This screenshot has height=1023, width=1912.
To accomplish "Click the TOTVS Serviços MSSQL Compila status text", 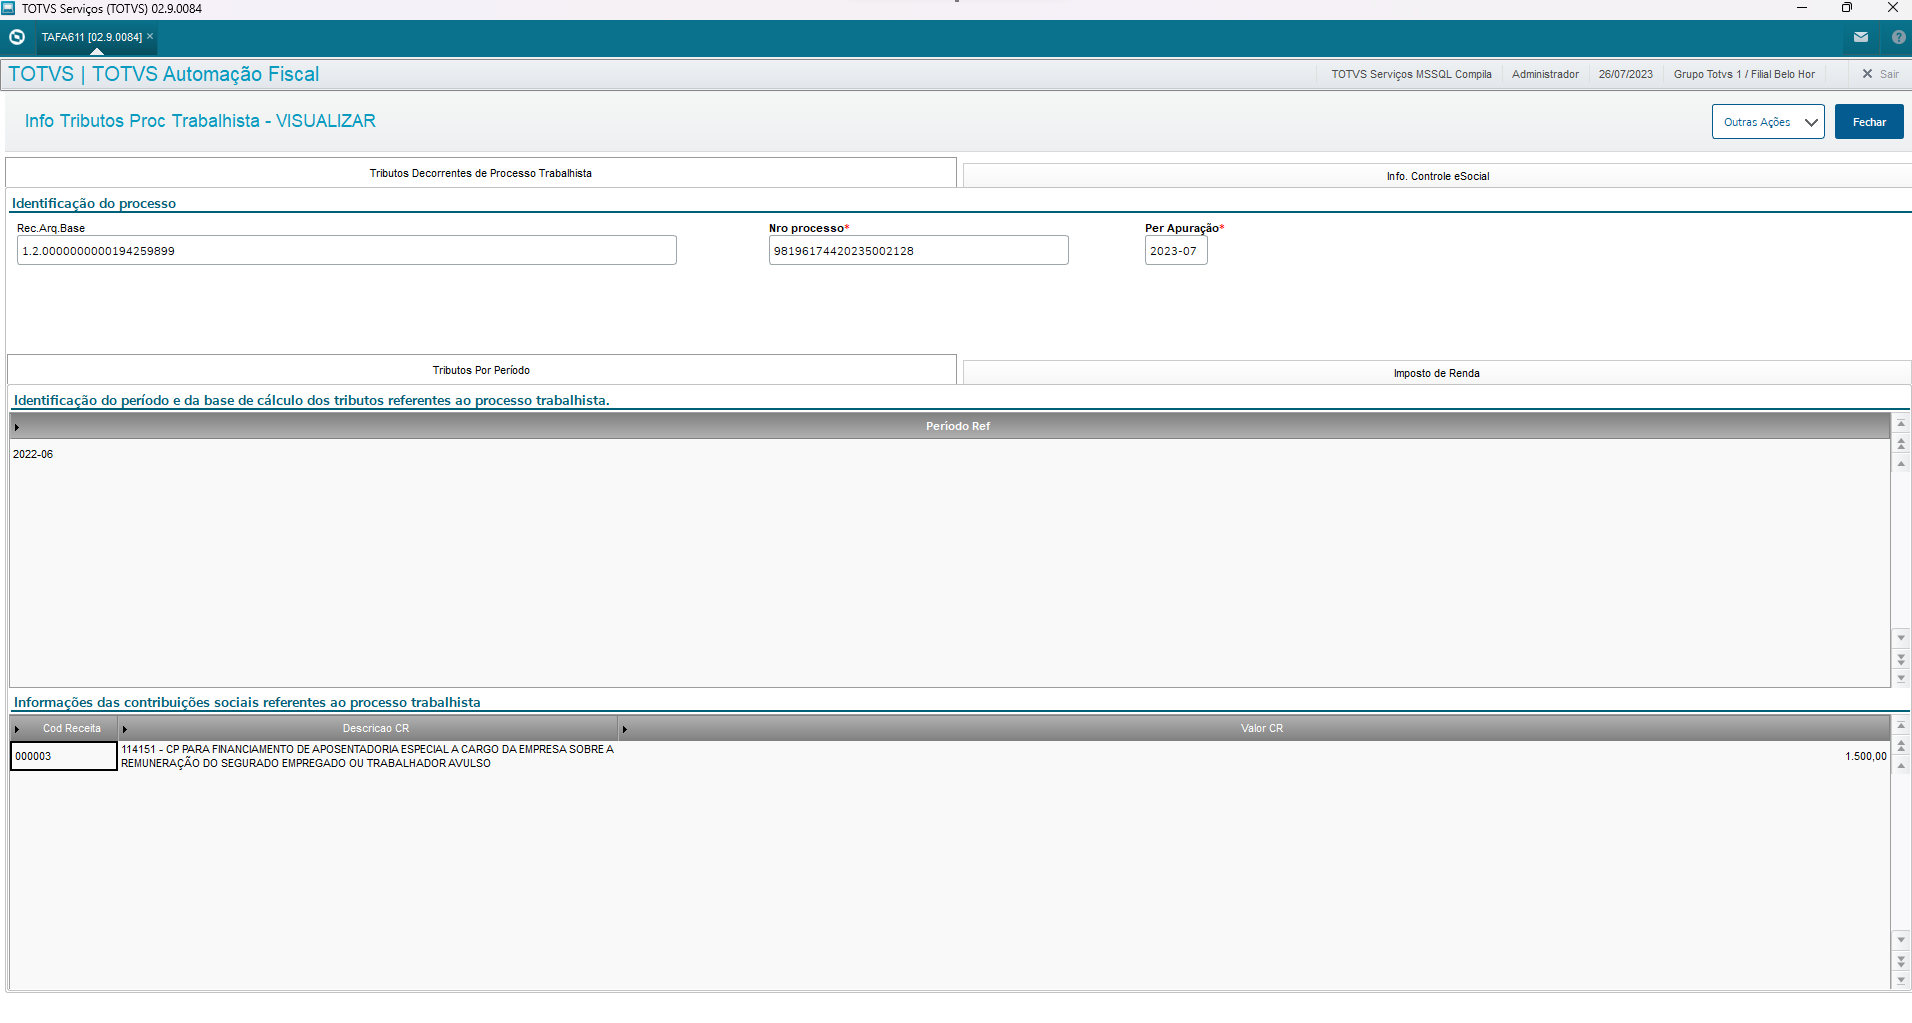I will pyautogui.click(x=1411, y=74).
